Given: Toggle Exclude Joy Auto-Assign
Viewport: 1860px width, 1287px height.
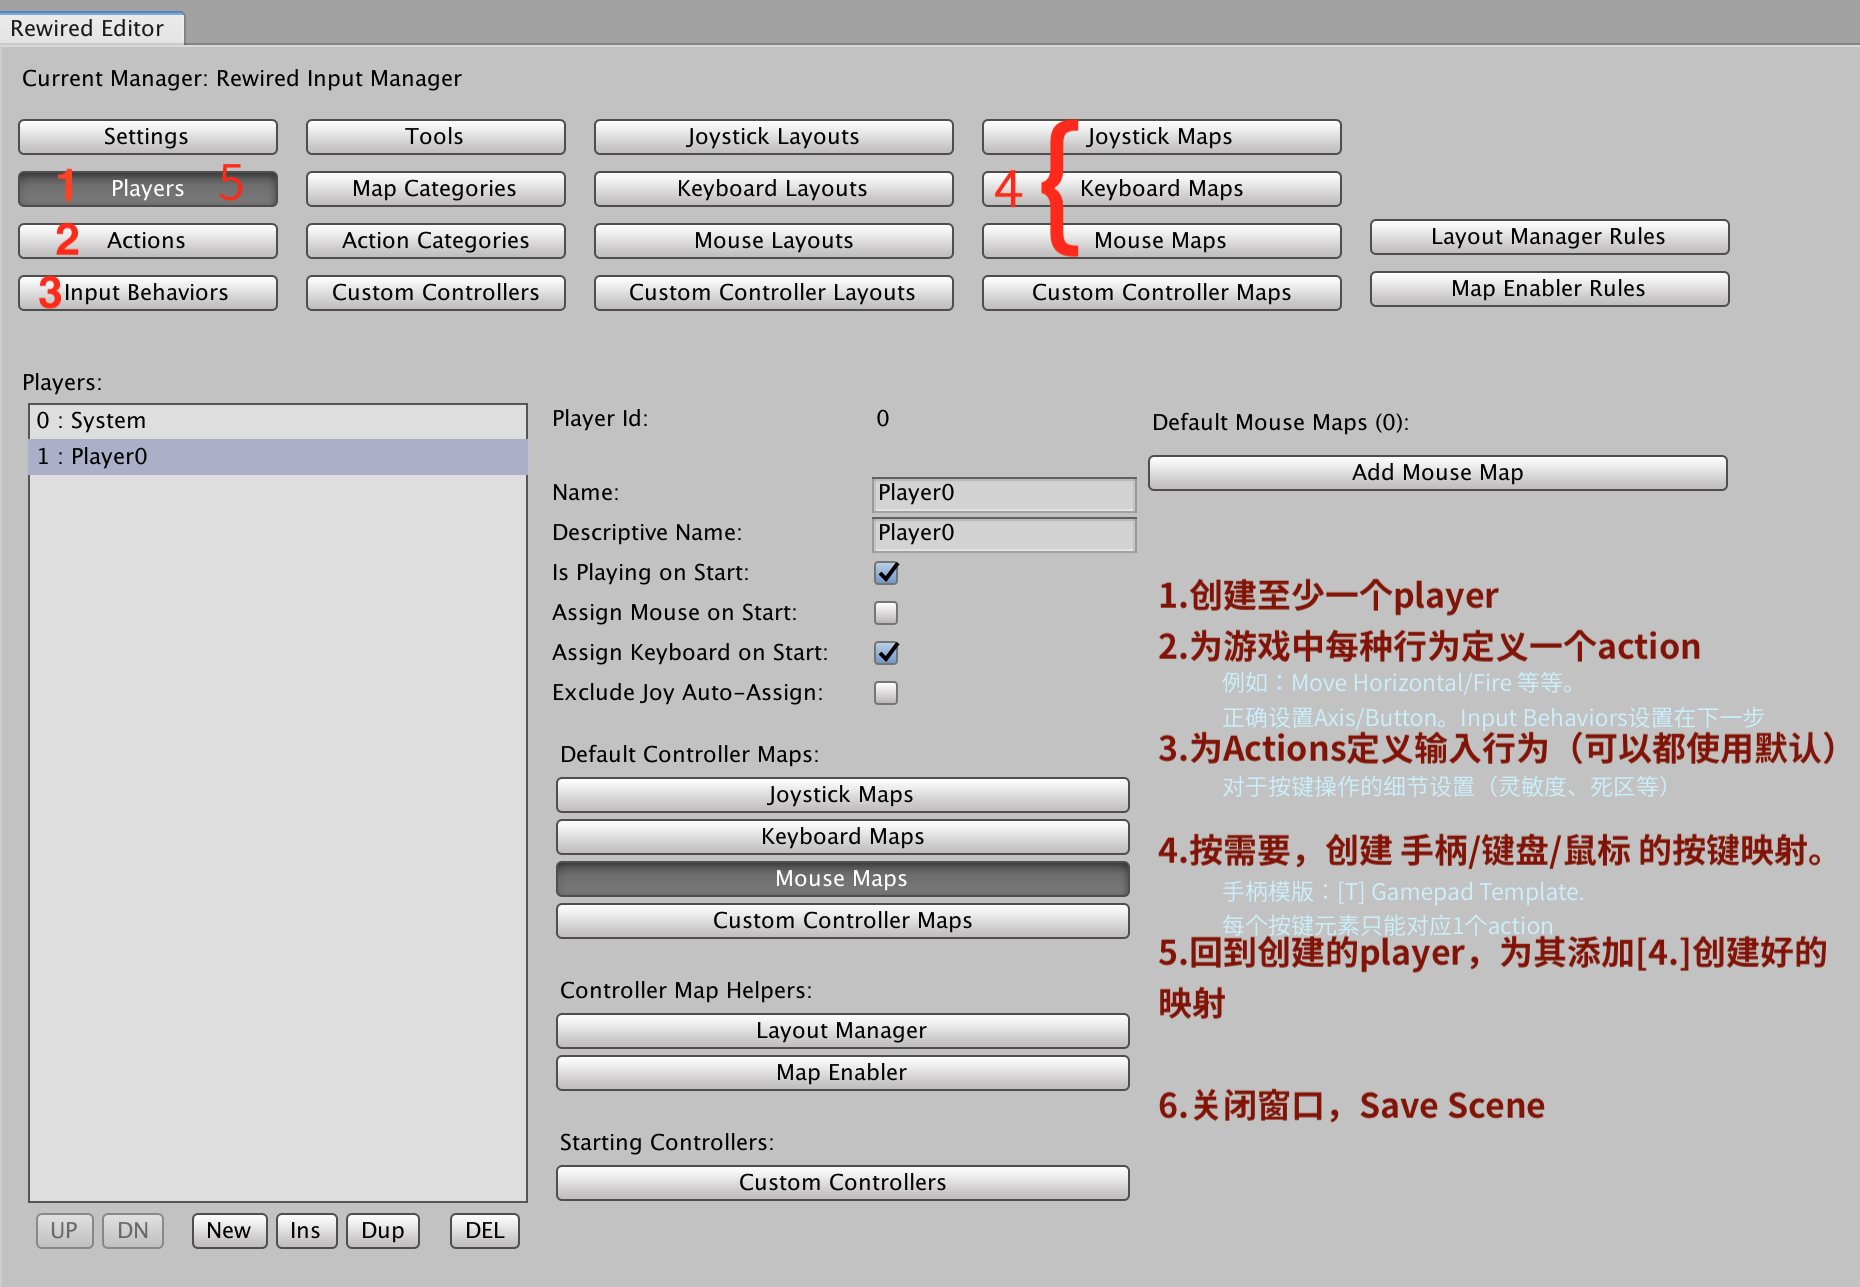Looking at the screenshot, I should (x=886, y=692).
